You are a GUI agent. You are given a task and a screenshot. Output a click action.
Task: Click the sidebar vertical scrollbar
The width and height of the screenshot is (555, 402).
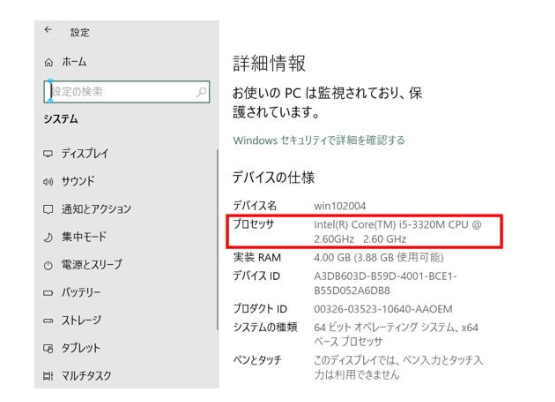click(217, 240)
